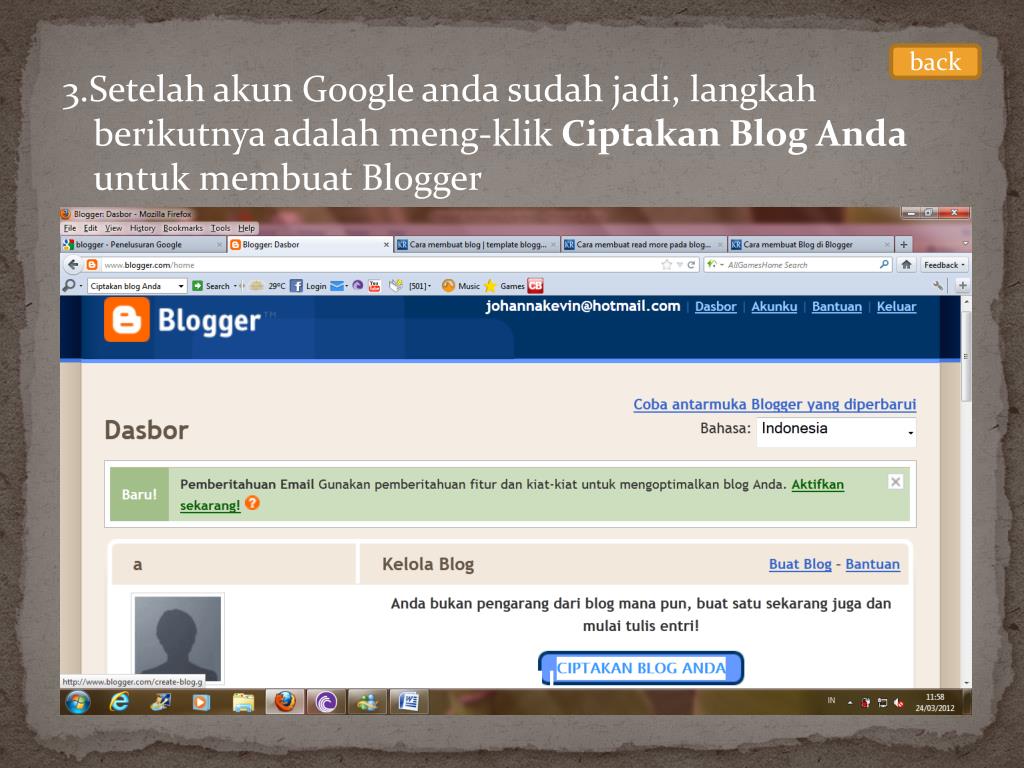
Task: Open the Bahasa Indonesia language dropdown
Action: [836, 432]
